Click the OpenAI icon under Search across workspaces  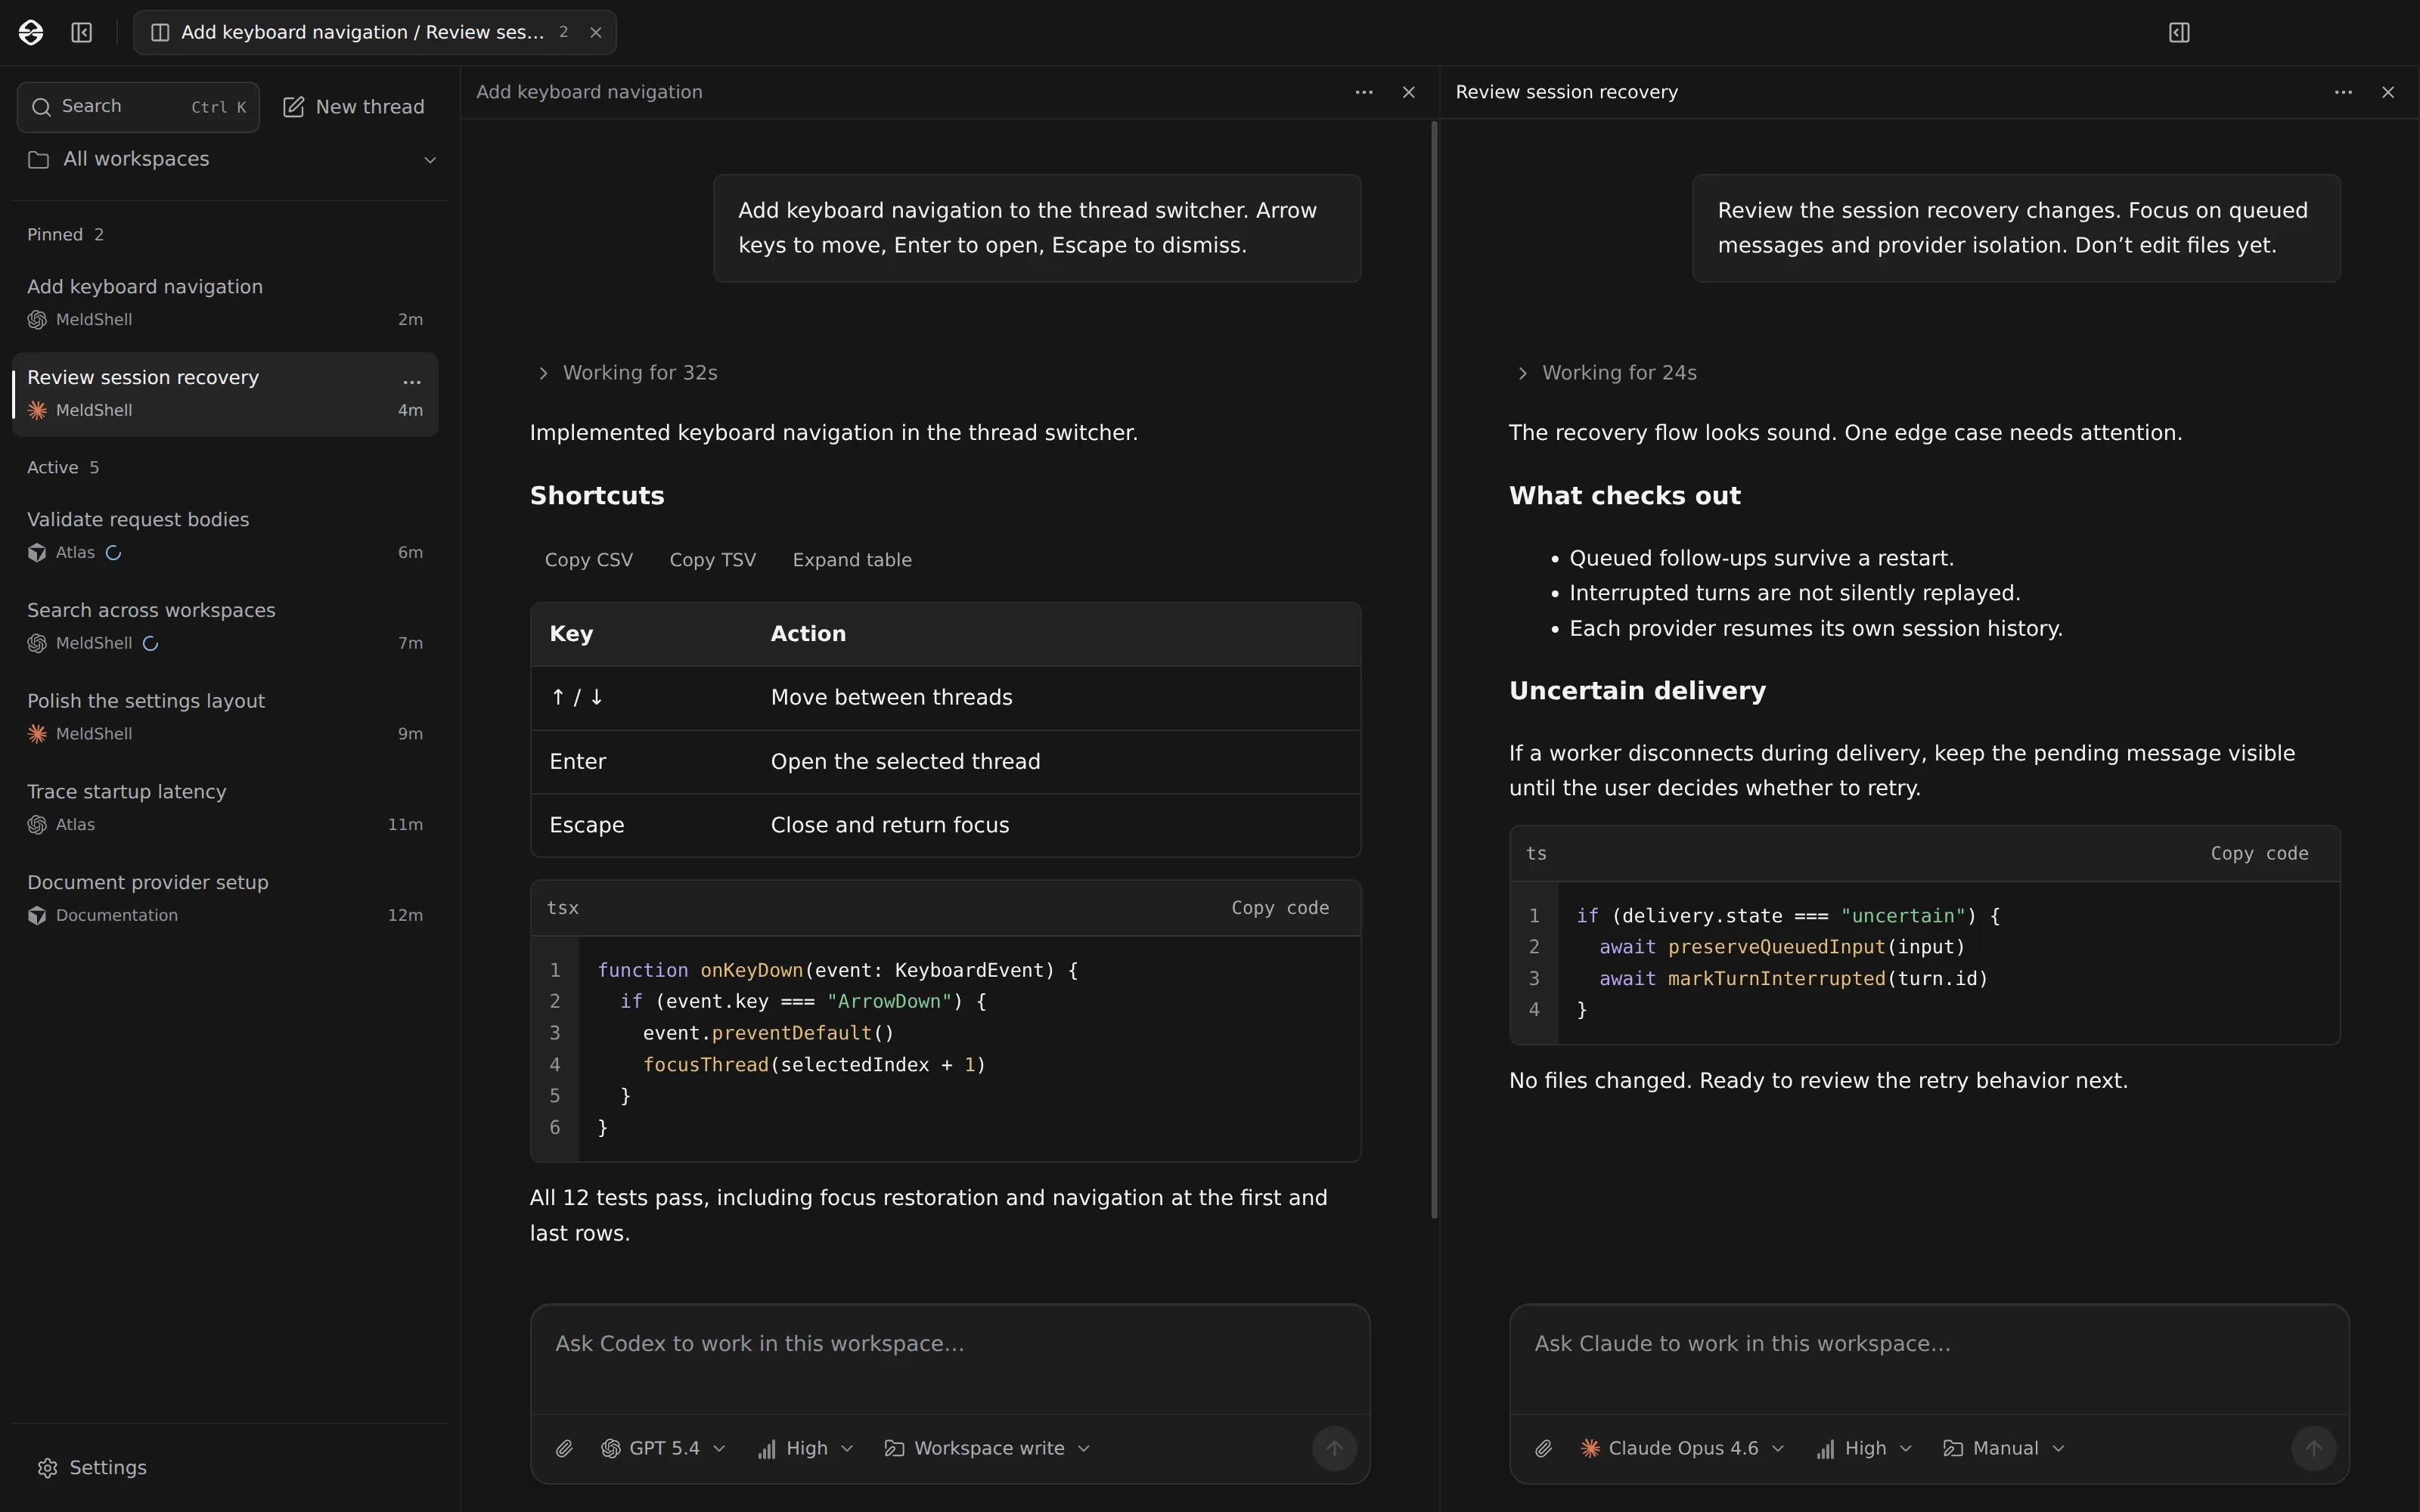click(37, 643)
